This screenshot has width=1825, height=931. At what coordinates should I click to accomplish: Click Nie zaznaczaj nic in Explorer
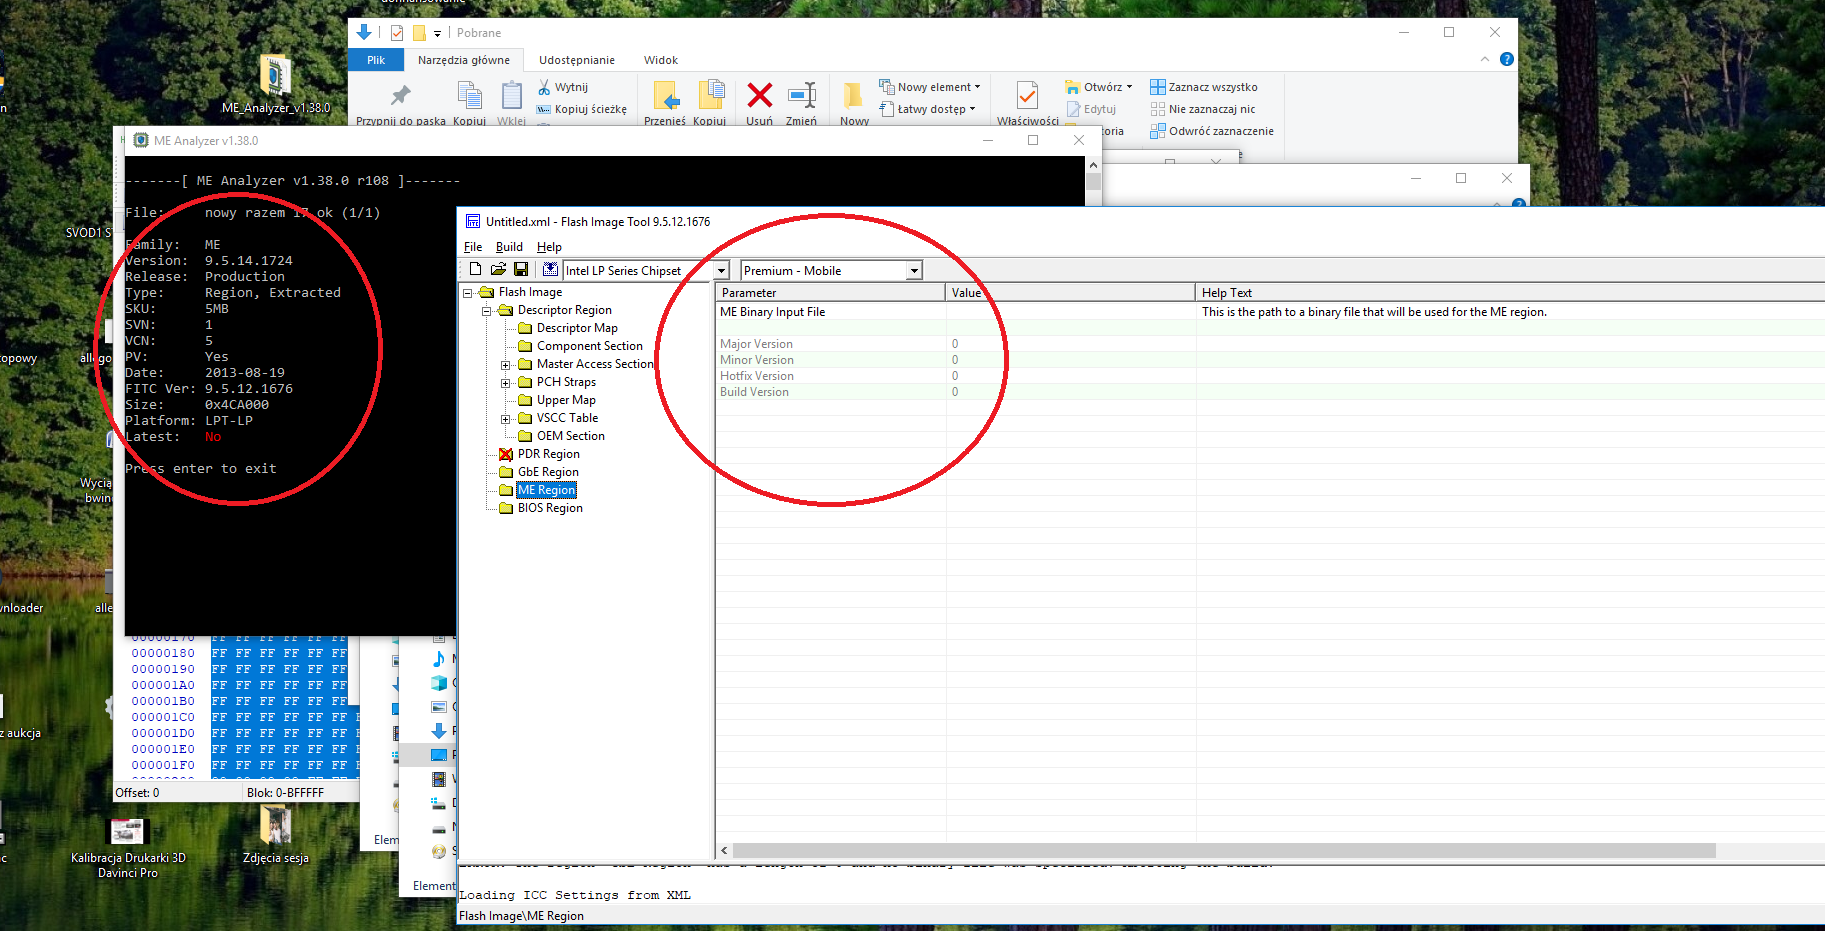click(1203, 109)
